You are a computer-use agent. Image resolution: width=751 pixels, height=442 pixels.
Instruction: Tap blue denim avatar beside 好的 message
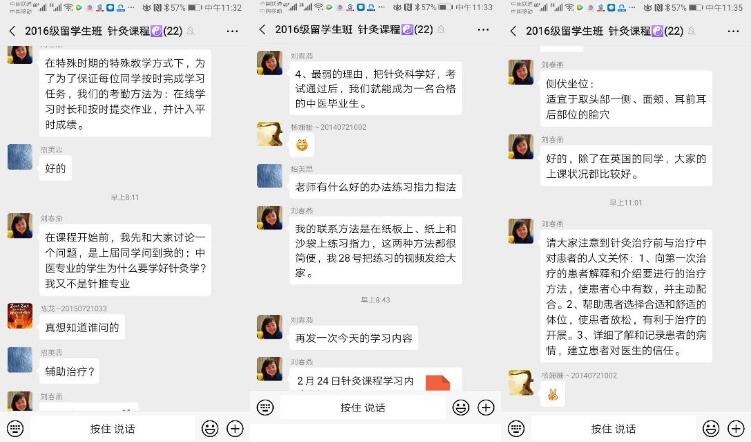coord(20,157)
